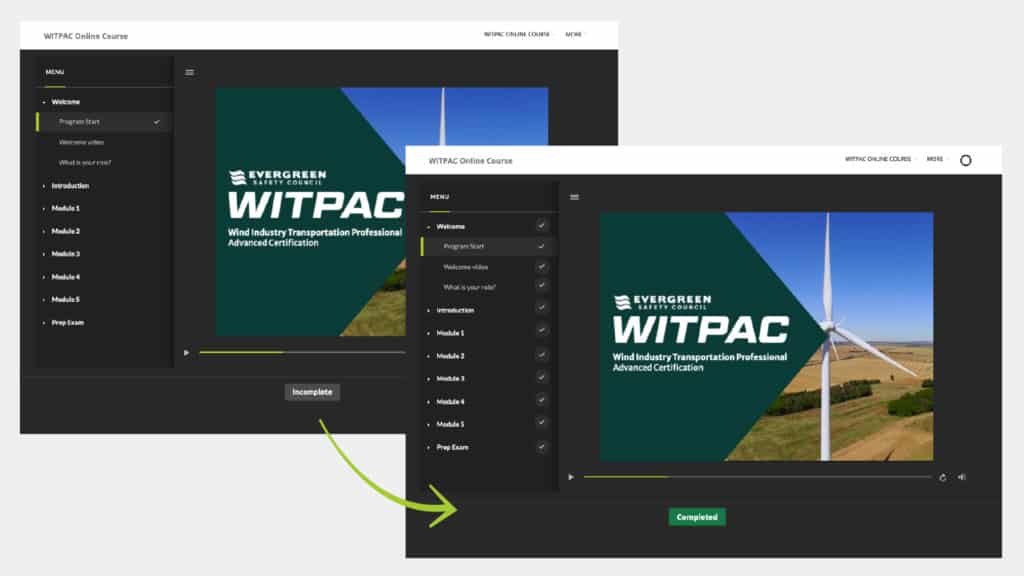
Task: Open MENU tab in back window
Action: [55, 72]
